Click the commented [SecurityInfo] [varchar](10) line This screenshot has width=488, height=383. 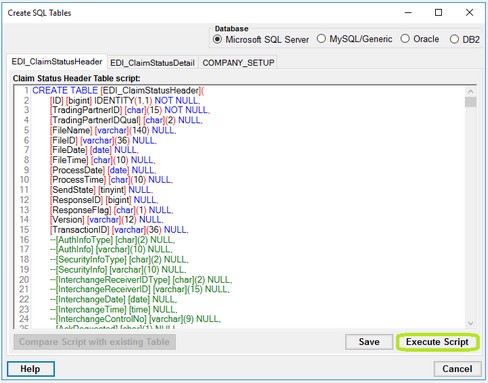coord(118,269)
